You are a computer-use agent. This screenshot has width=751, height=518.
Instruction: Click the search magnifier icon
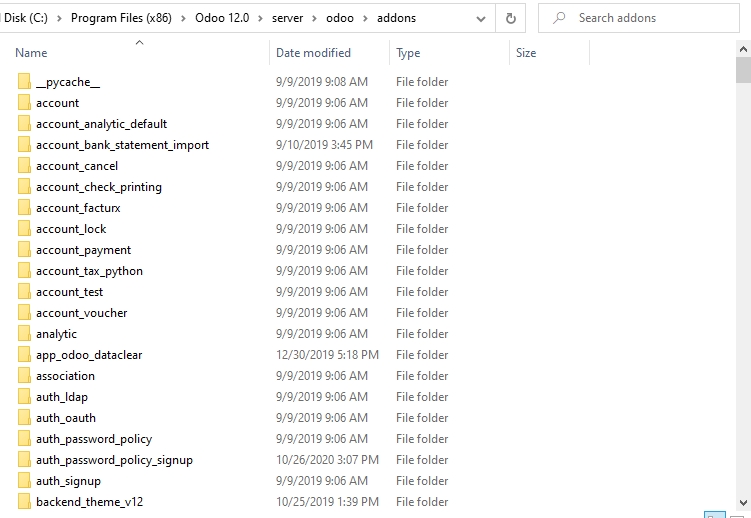point(558,18)
